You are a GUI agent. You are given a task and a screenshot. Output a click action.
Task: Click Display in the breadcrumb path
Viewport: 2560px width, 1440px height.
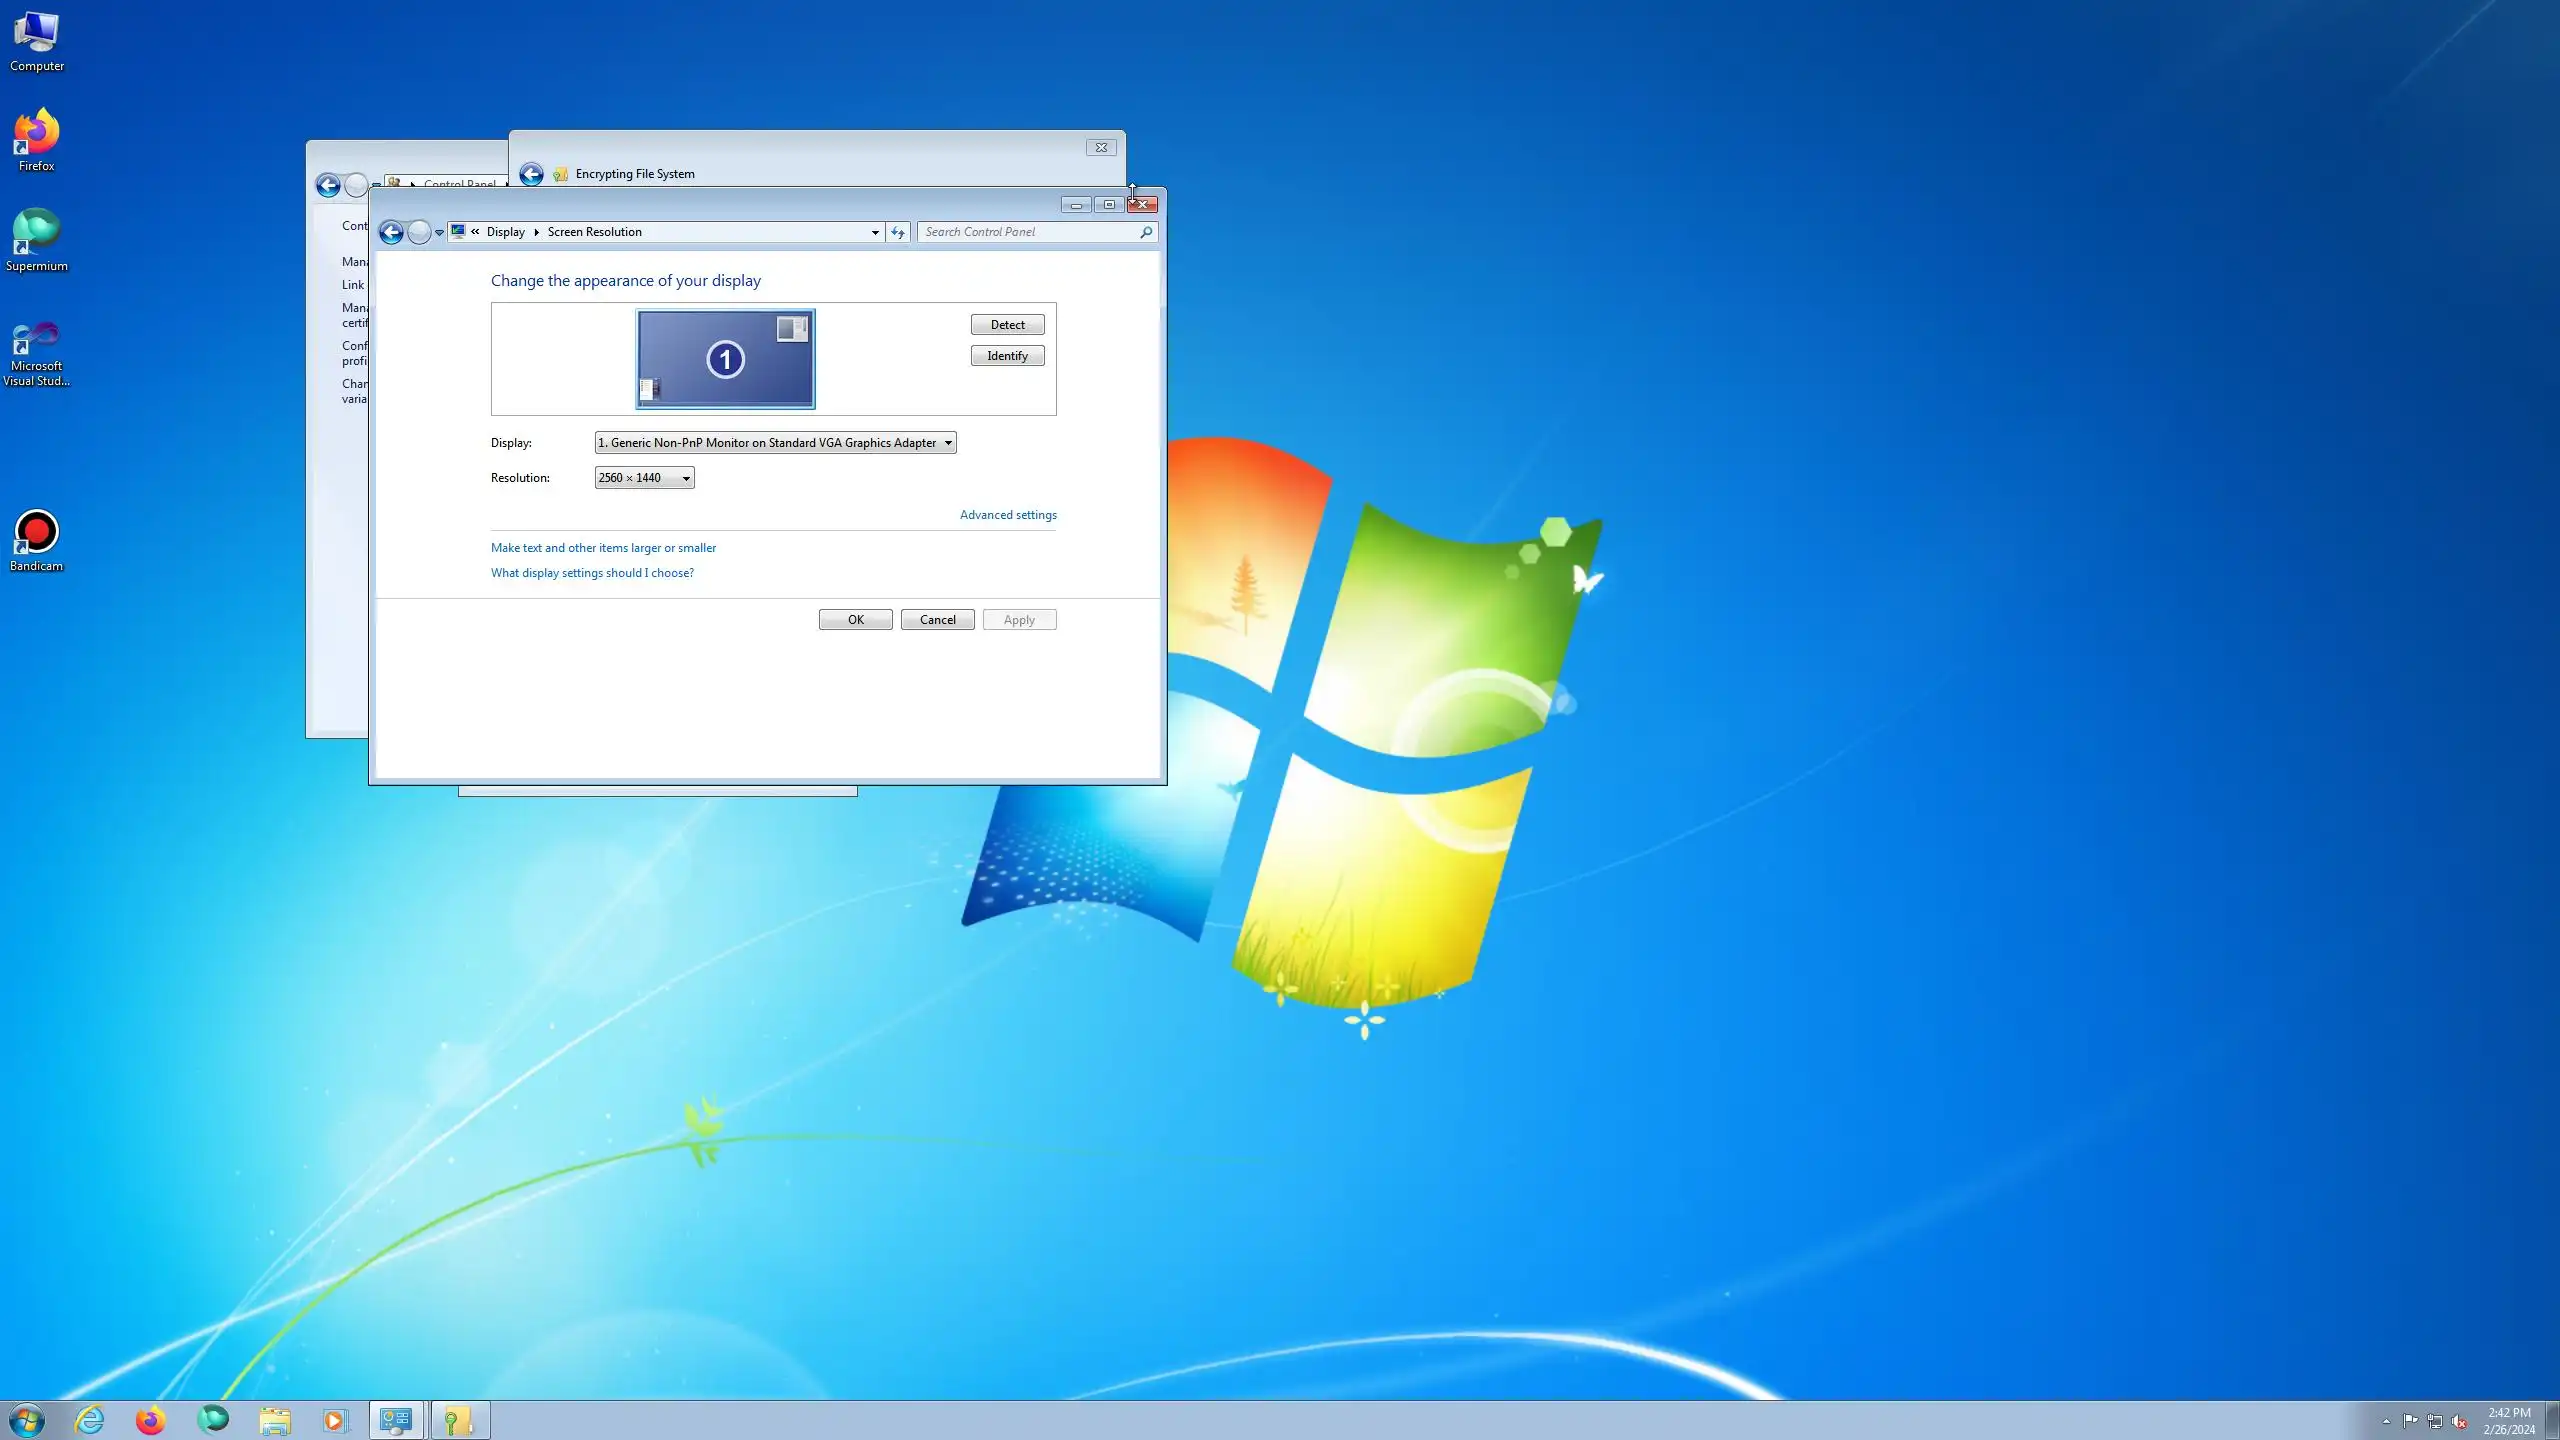(x=505, y=232)
